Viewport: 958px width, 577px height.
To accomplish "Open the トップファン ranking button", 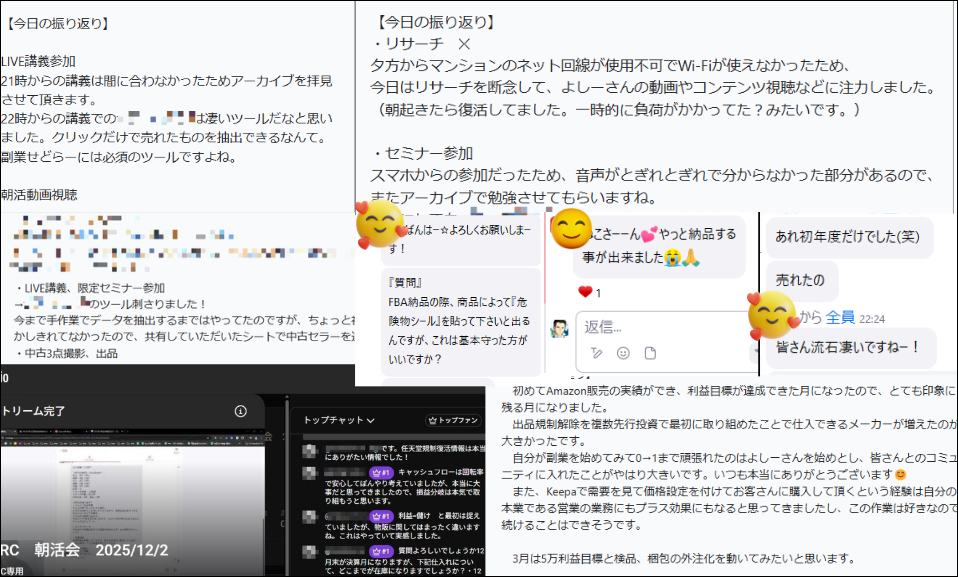I will (x=453, y=421).
